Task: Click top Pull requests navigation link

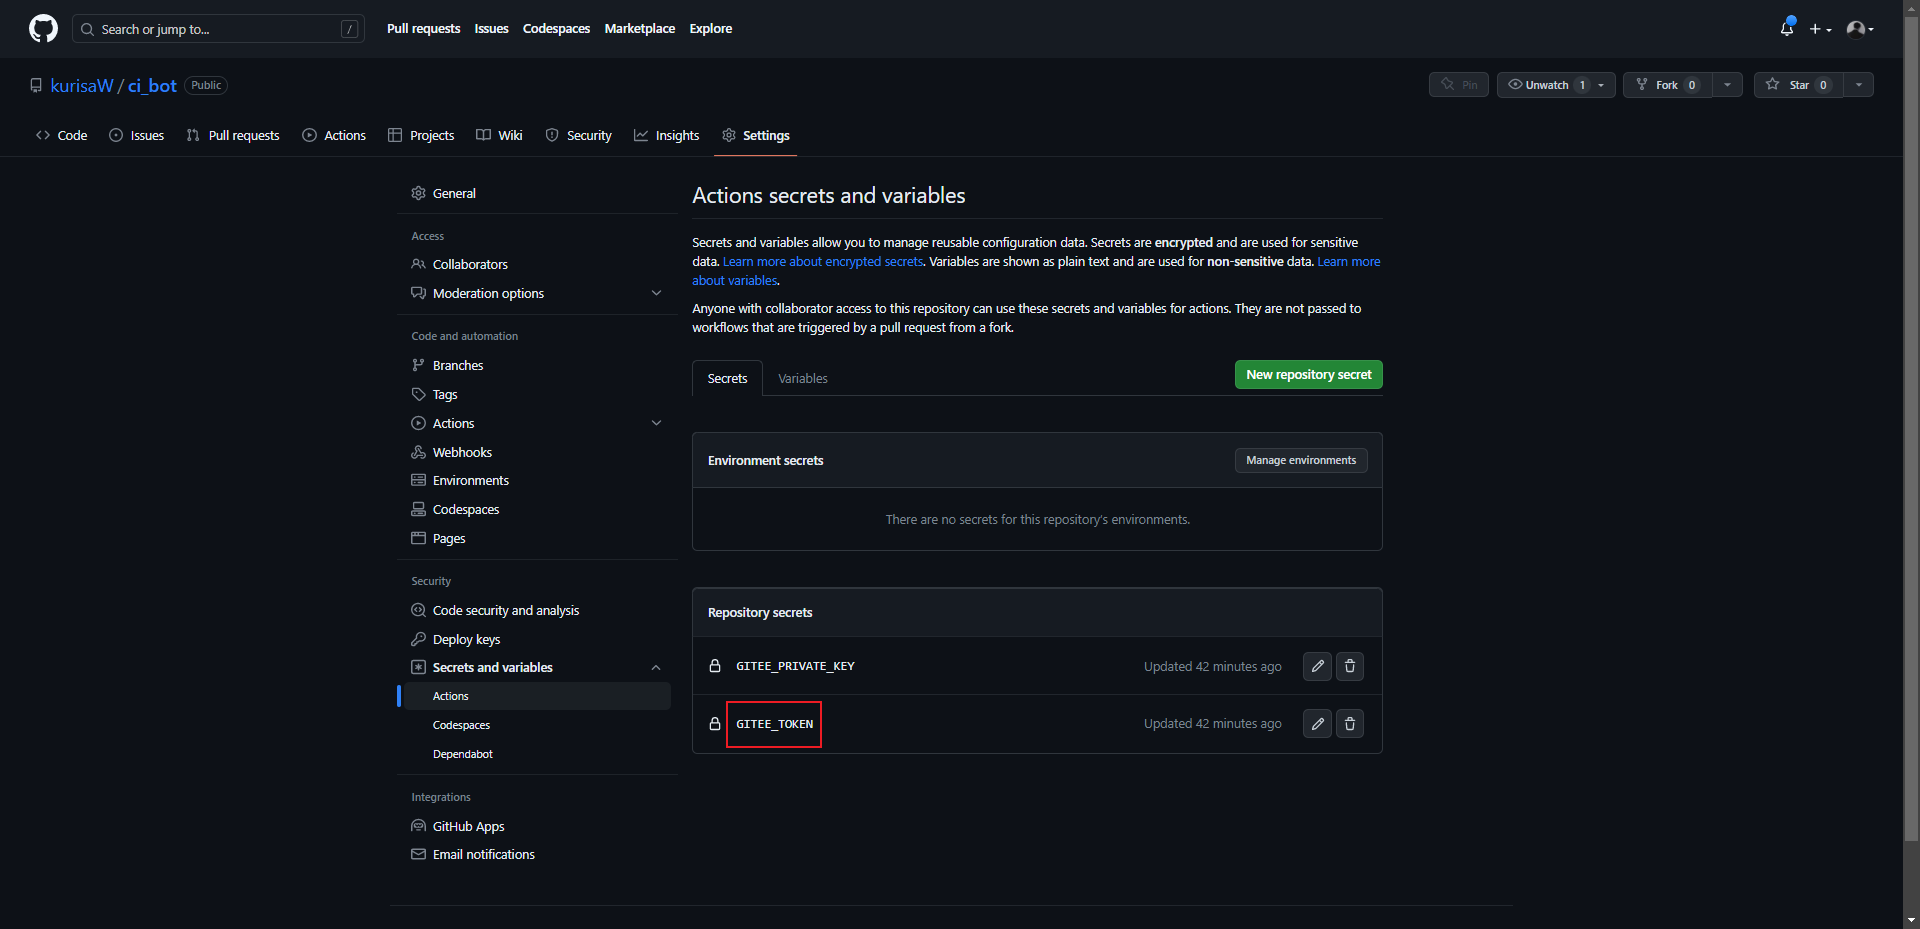Action: click(x=423, y=29)
